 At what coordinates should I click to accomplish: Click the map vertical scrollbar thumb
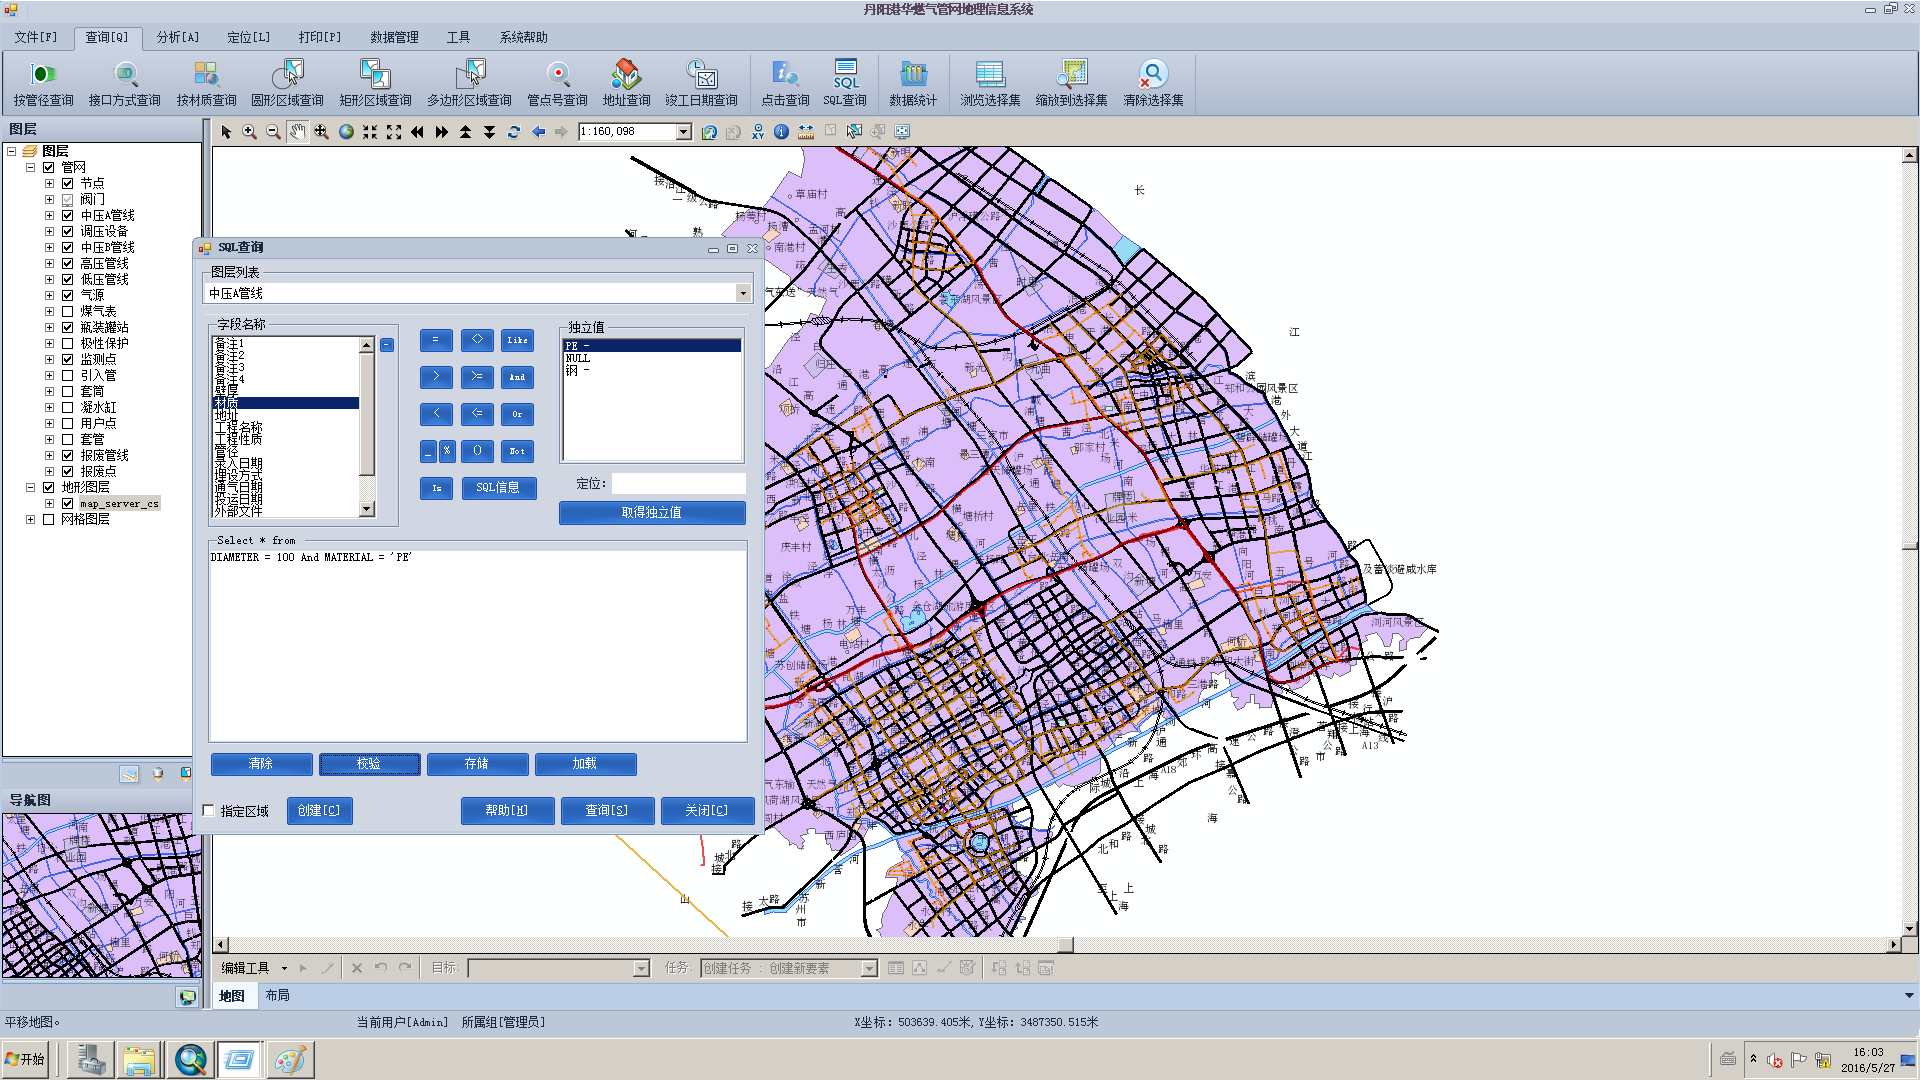tap(1910, 546)
